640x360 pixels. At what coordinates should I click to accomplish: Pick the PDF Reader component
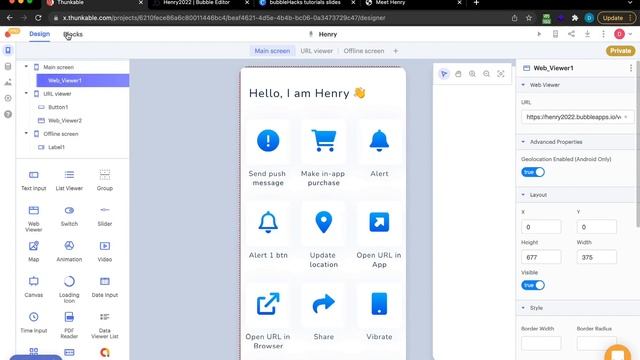[69, 325]
